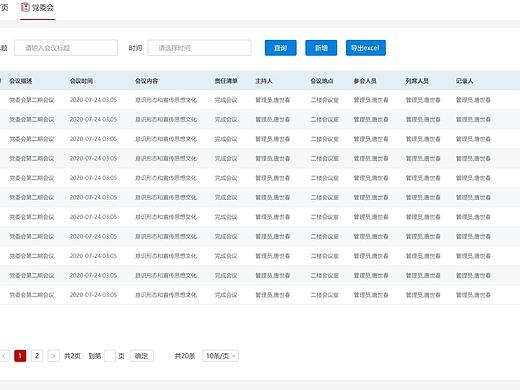The height and width of the screenshot is (390, 520).
Task: Click the 记录人 column header
Action: pos(465,81)
